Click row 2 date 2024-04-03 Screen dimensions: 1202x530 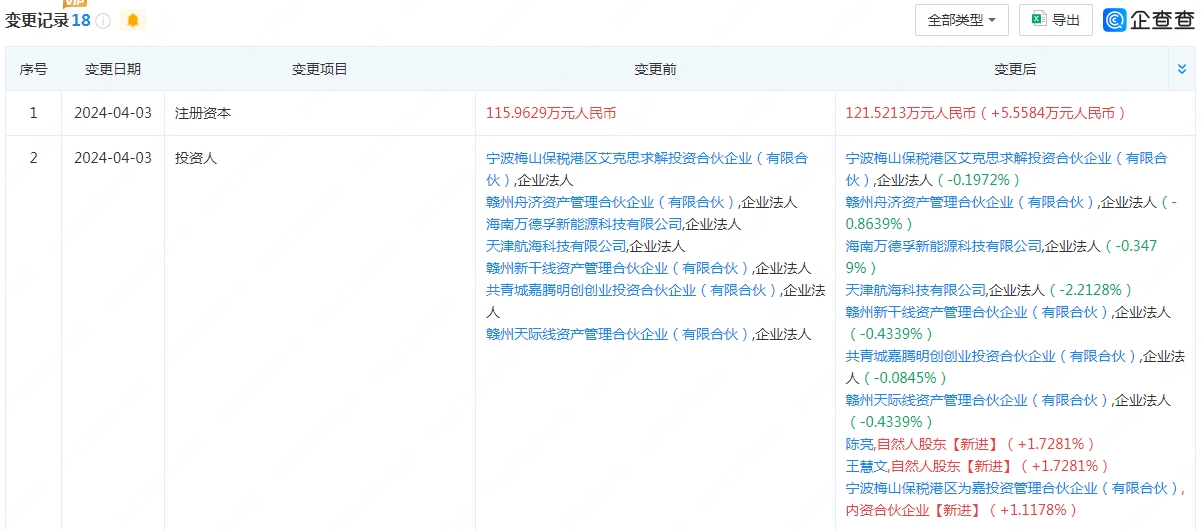click(x=113, y=158)
